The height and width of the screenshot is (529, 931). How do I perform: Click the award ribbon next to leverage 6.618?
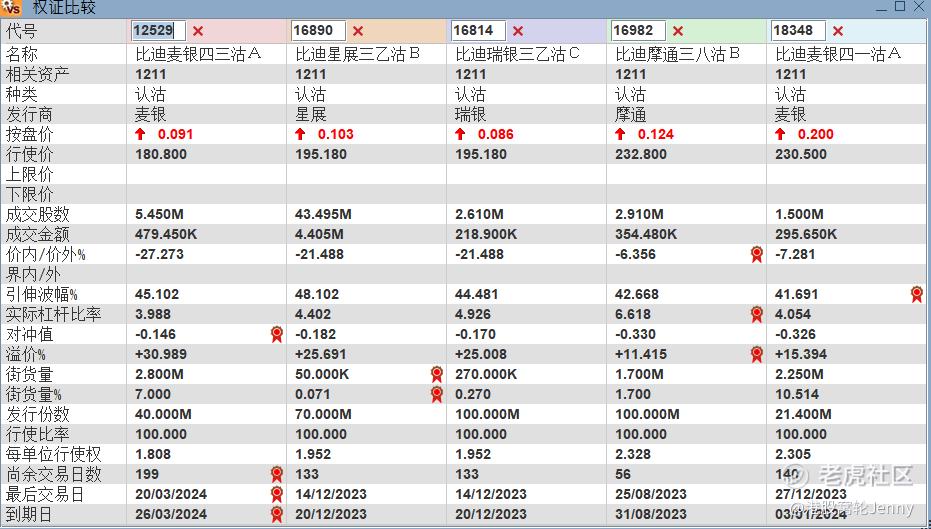click(756, 315)
